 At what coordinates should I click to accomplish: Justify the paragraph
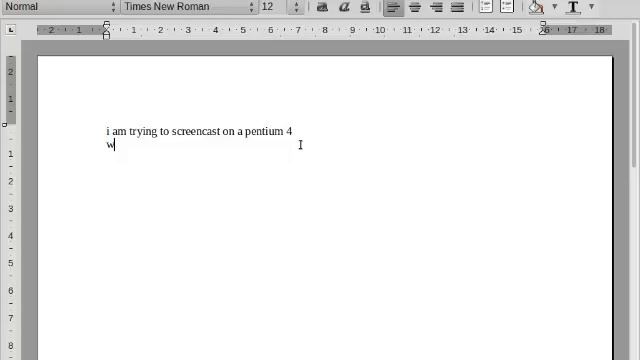[x=458, y=7]
